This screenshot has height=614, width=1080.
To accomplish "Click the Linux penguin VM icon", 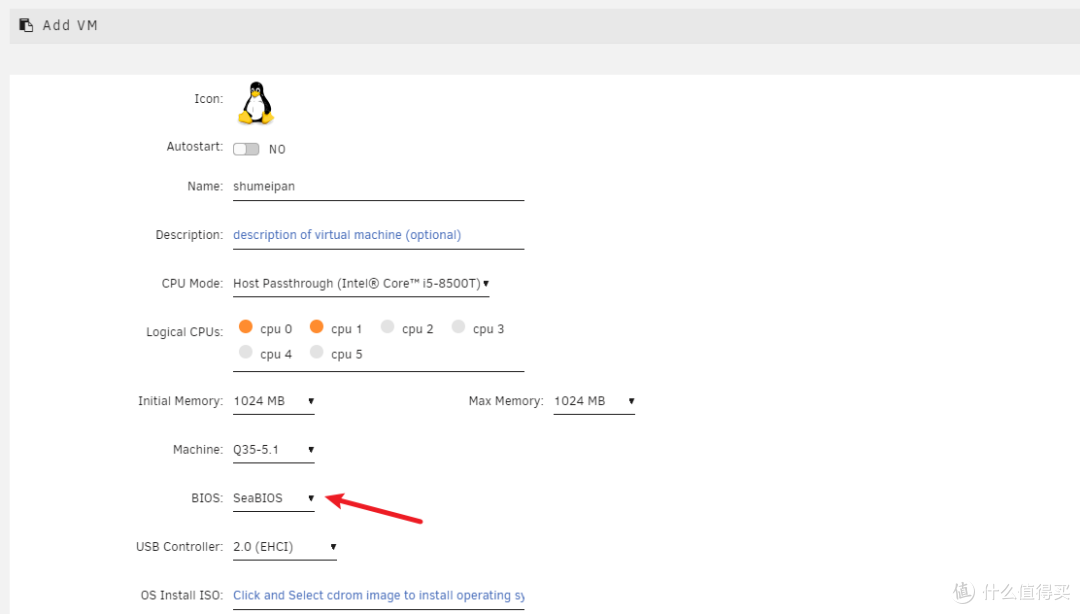I will [x=256, y=103].
